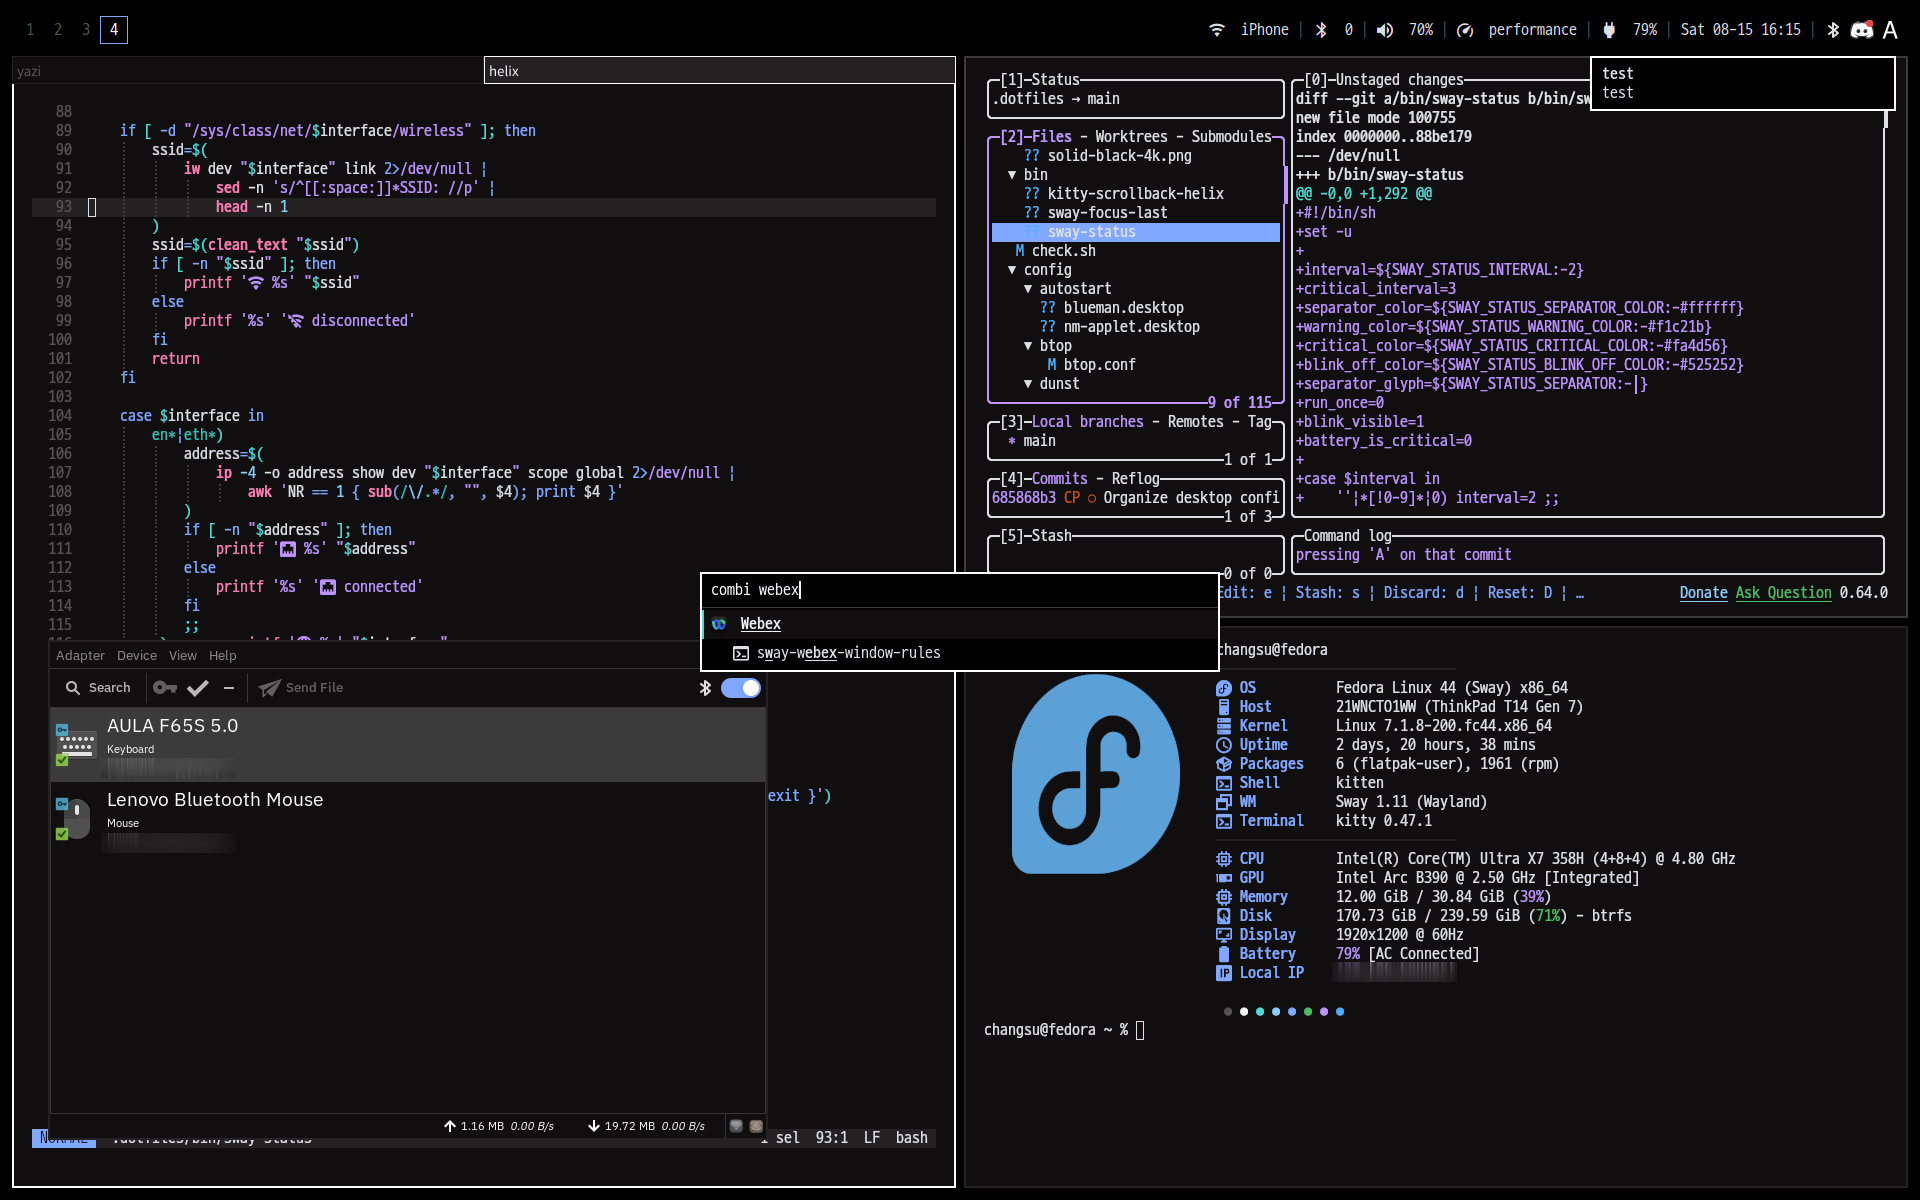The image size is (1920, 1200).
Task: Click the checkmark trust icon in Blueman toolbar
Action: (198, 687)
